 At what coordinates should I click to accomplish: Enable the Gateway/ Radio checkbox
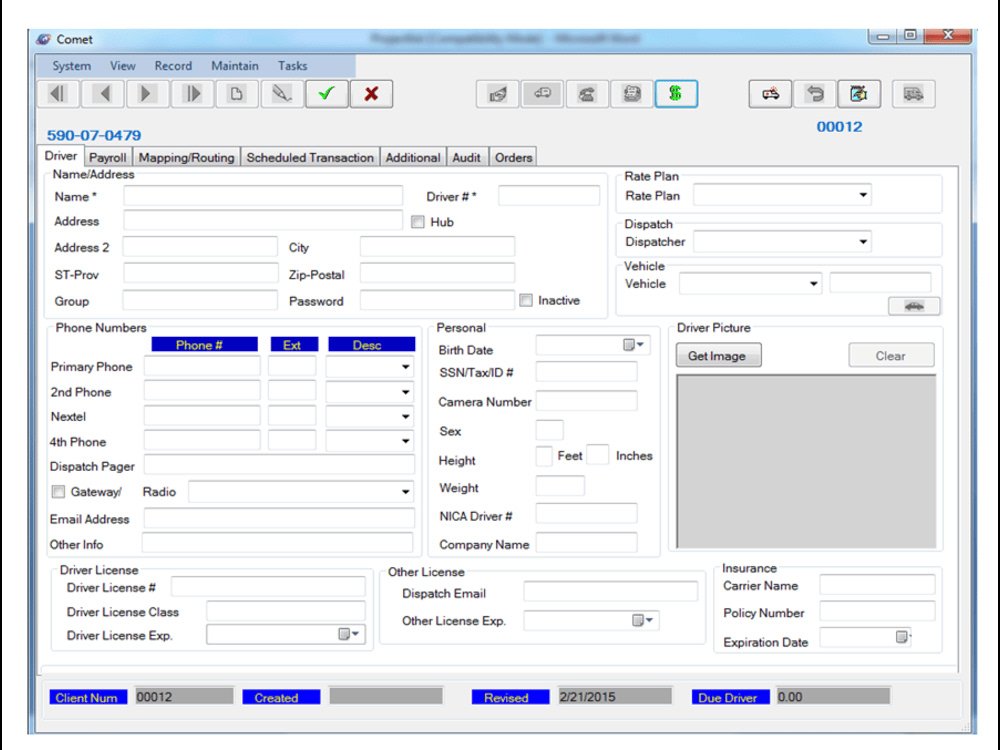(59, 492)
